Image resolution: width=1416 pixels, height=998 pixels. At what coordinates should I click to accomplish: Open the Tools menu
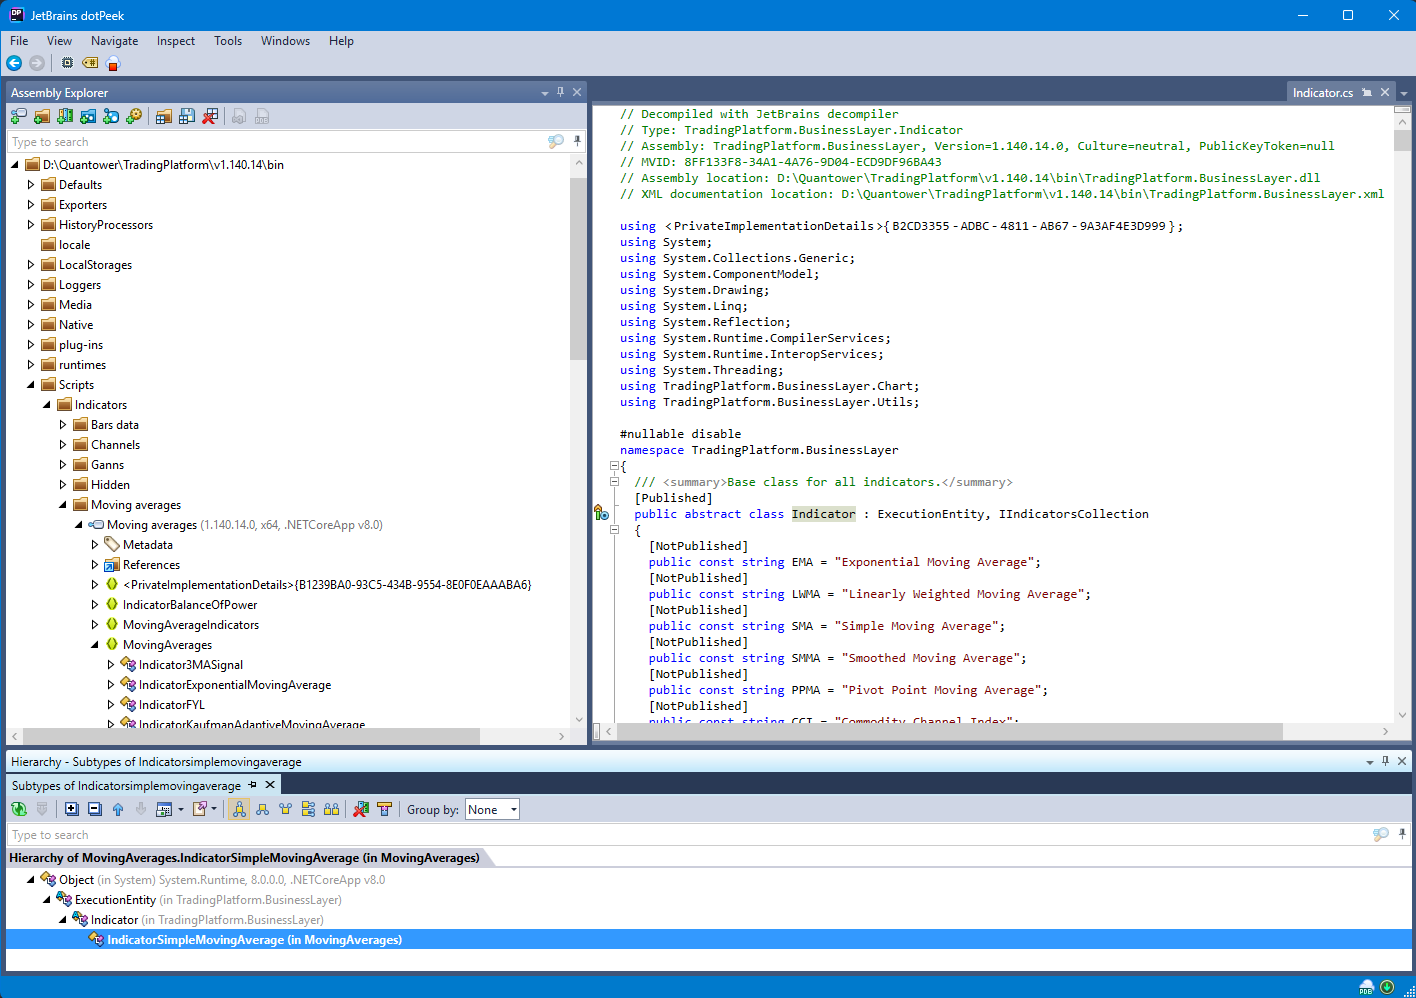click(228, 41)
